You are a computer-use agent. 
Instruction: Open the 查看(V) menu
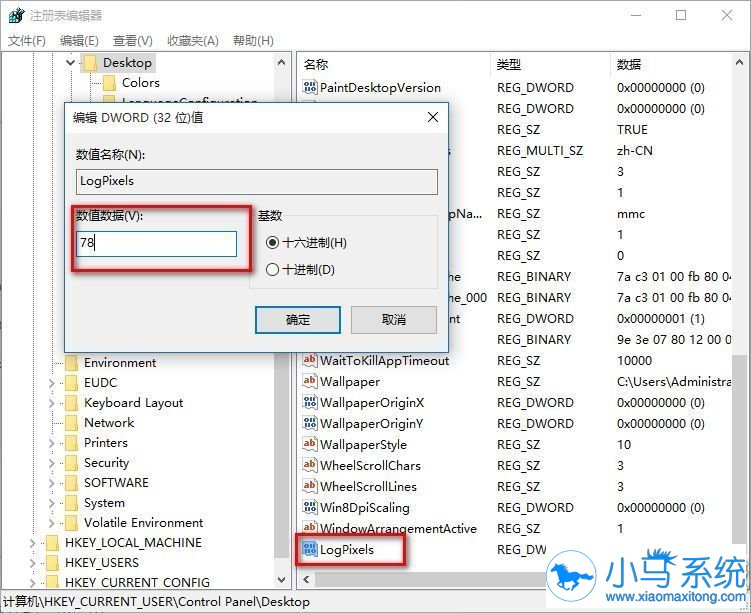click(132, 41)
